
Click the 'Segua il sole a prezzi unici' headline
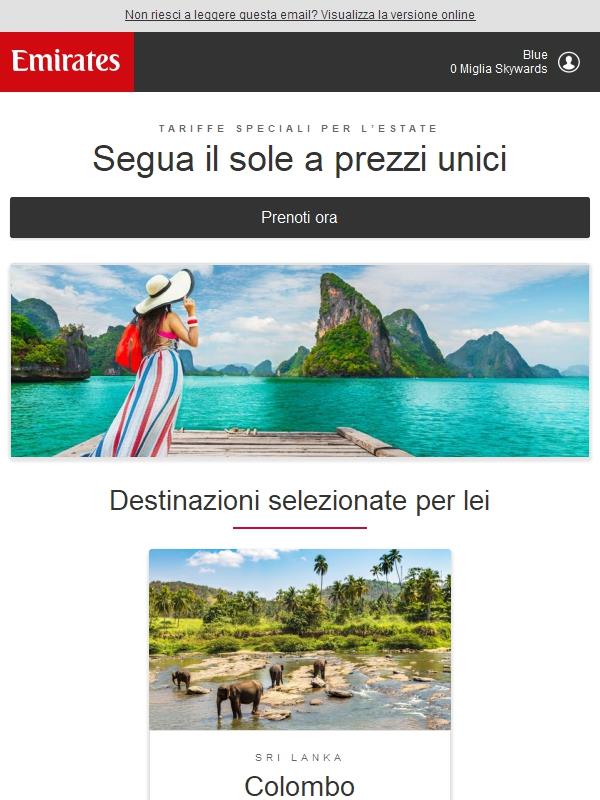(300, 159)
